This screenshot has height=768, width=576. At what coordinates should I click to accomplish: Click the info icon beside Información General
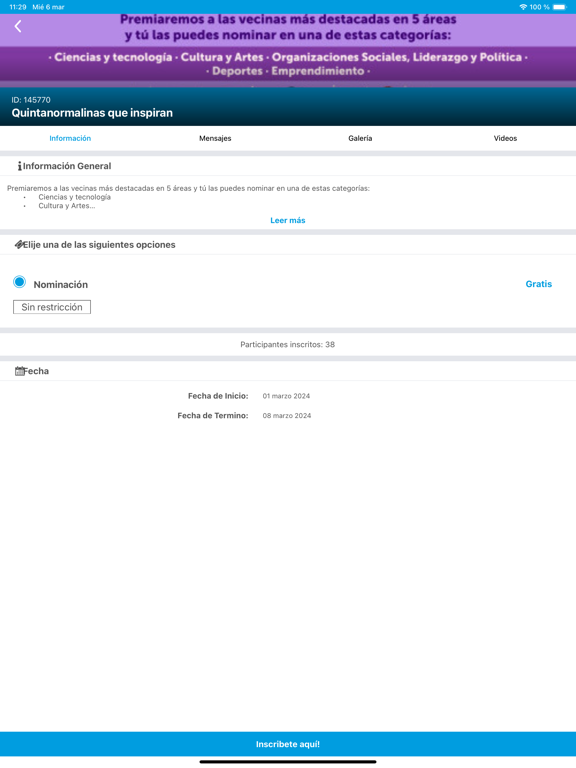click(19, 166)
